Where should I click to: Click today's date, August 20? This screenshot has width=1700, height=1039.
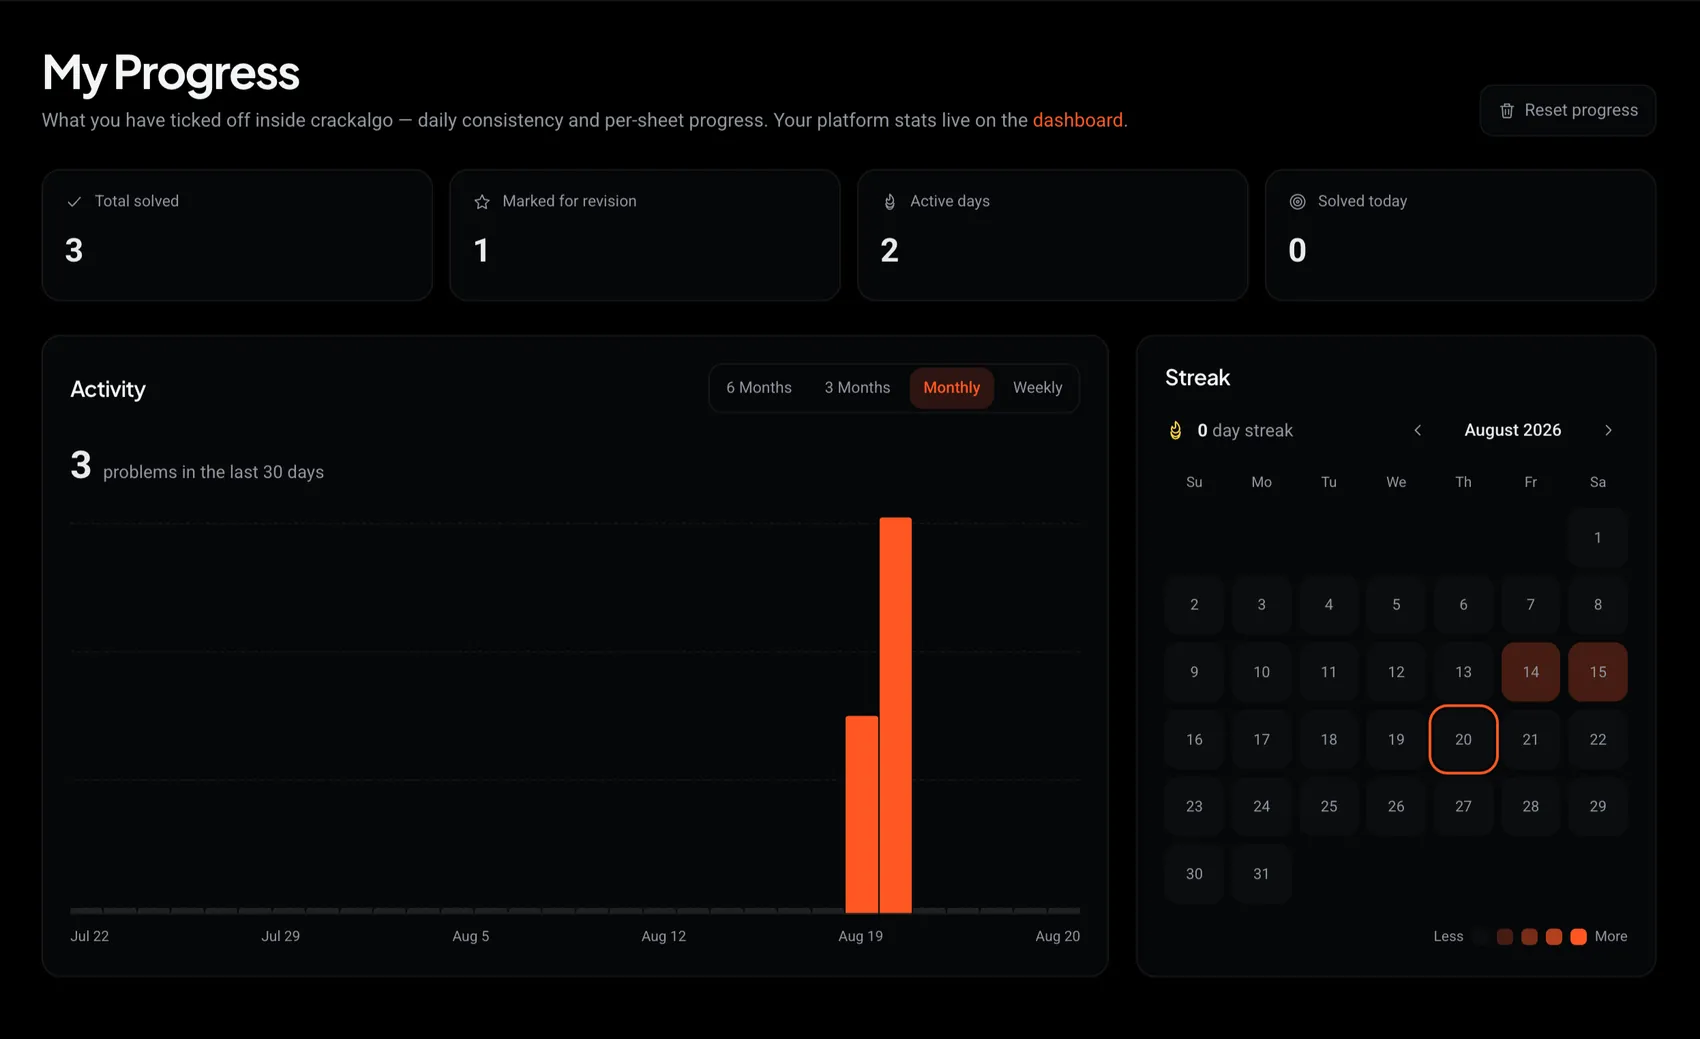pos(1463,739)
